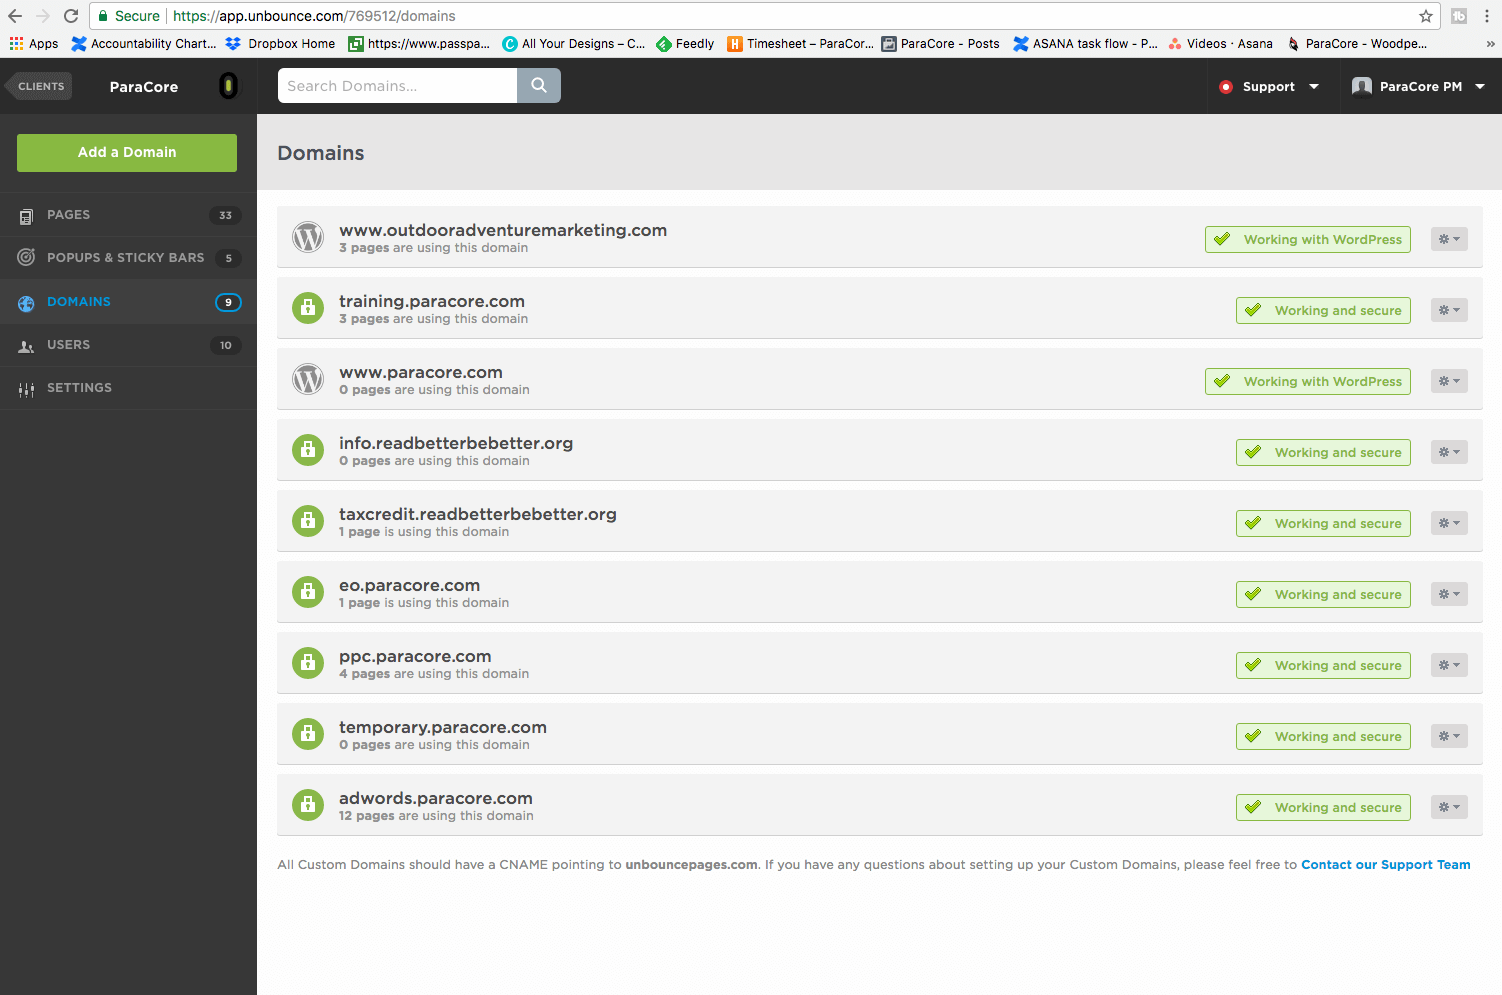
Task: Open the ppc.paracore.com domain
Action: click(x=415, y=656)
